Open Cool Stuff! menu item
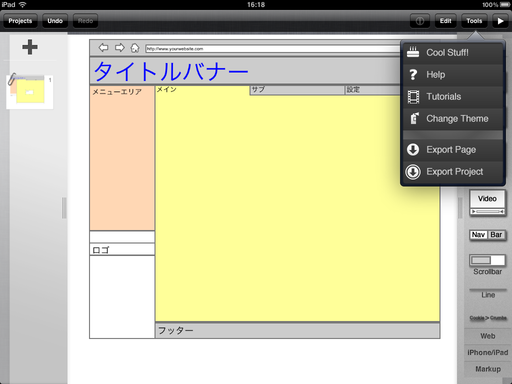The image size is (512, 384). (x=453, y=53)
